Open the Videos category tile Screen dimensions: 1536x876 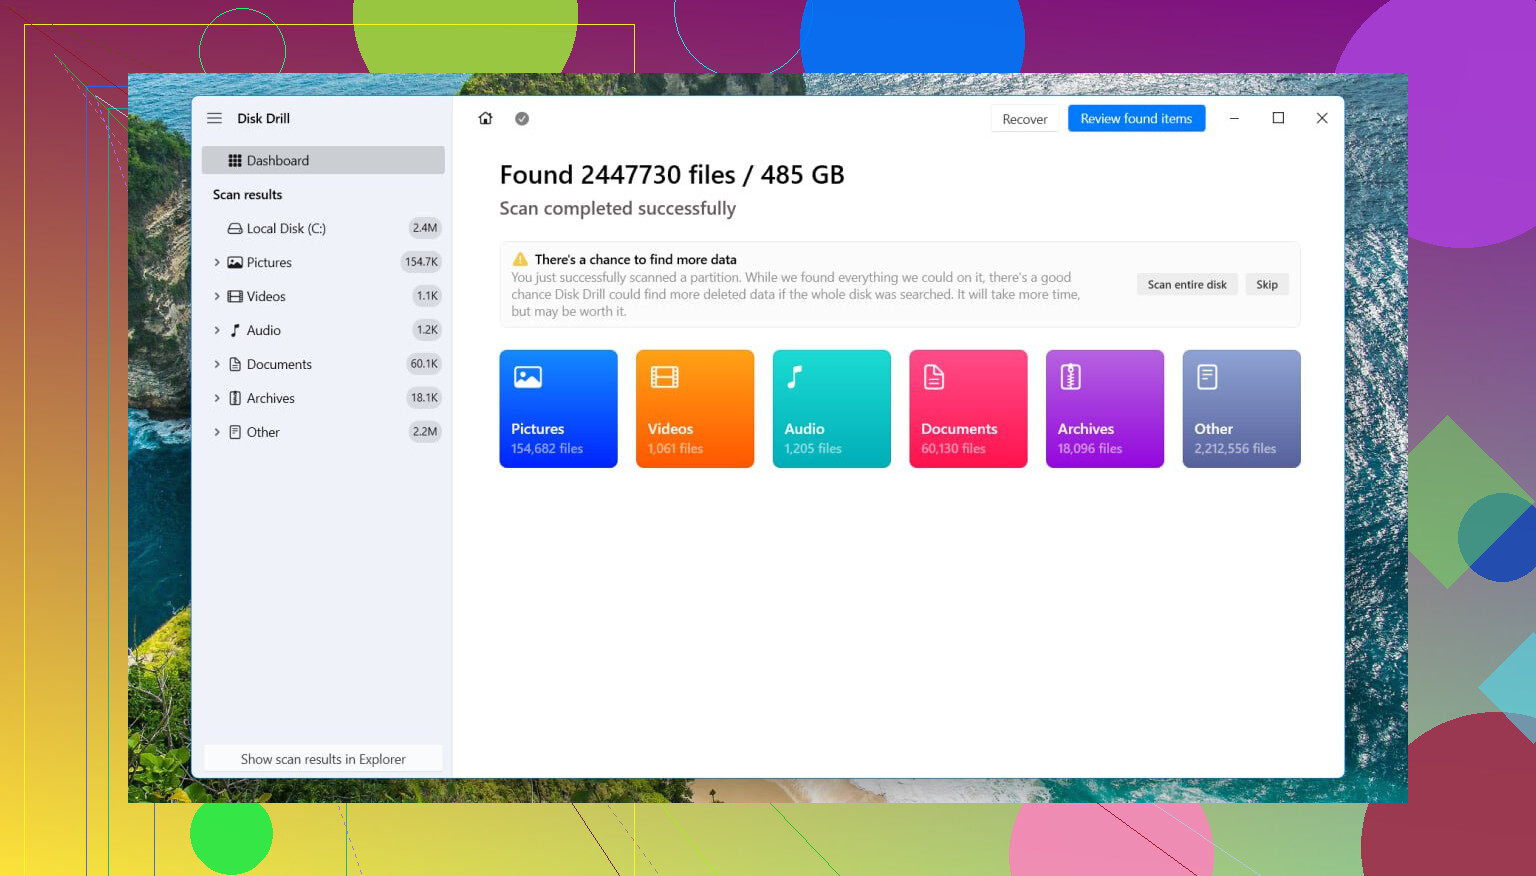point(695,409)
